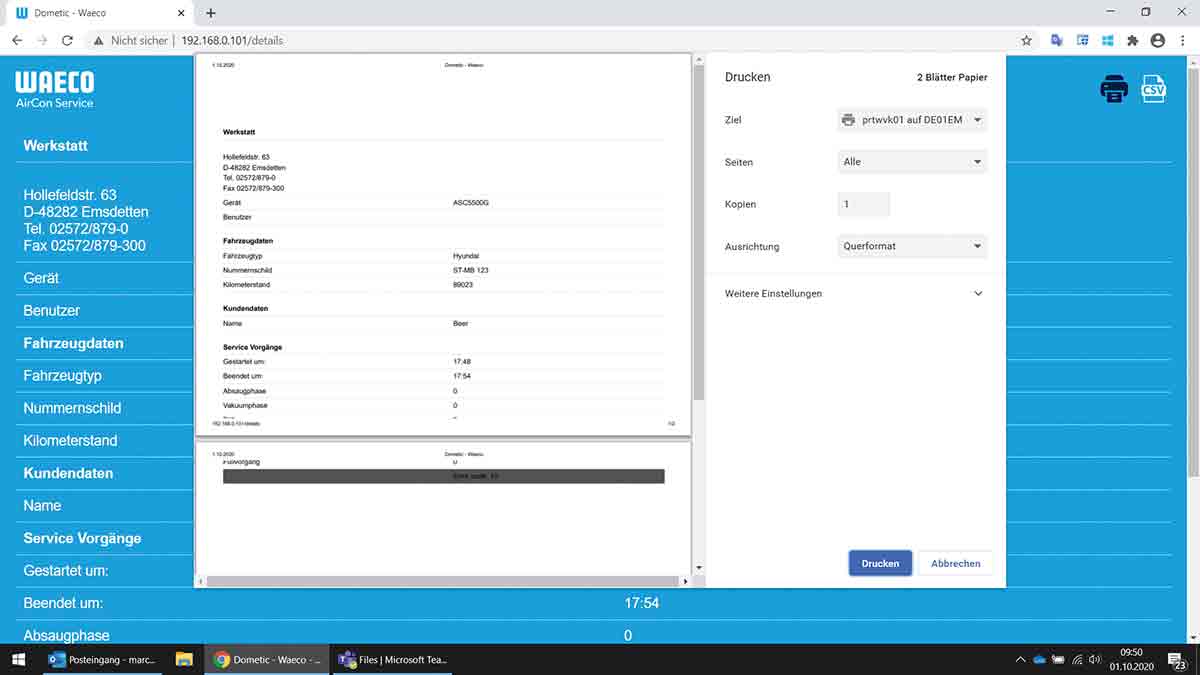Cancel printing with Abbrechen button

(x=955, y=563)
